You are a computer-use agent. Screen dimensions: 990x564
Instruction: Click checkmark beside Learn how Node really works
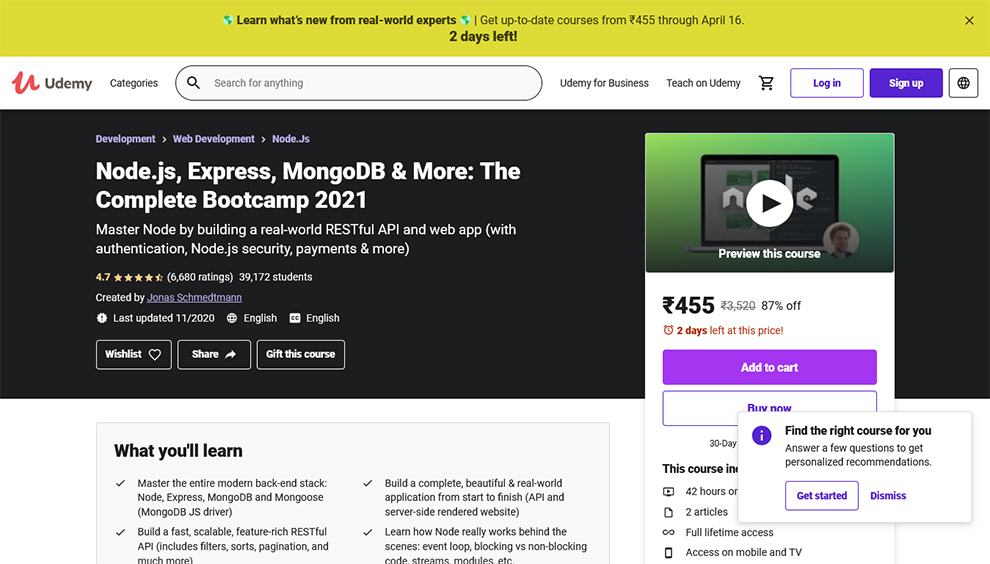367,532
